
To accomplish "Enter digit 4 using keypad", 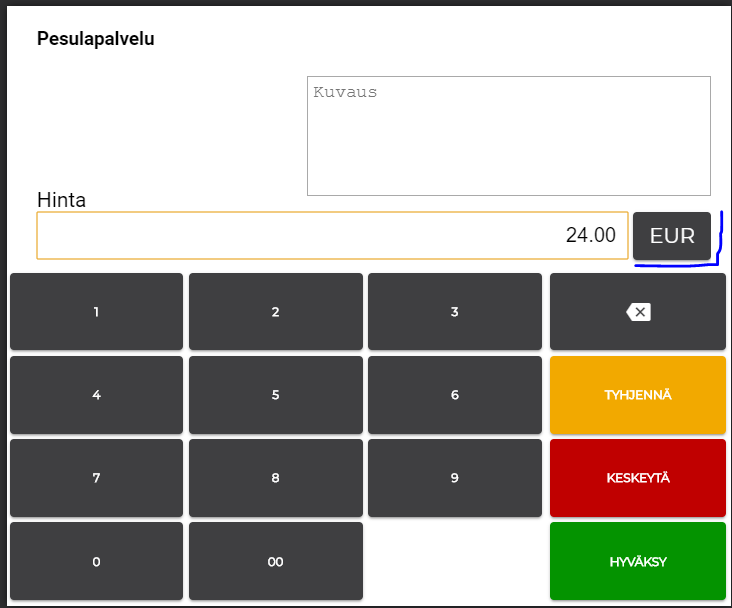I will 96,395.
